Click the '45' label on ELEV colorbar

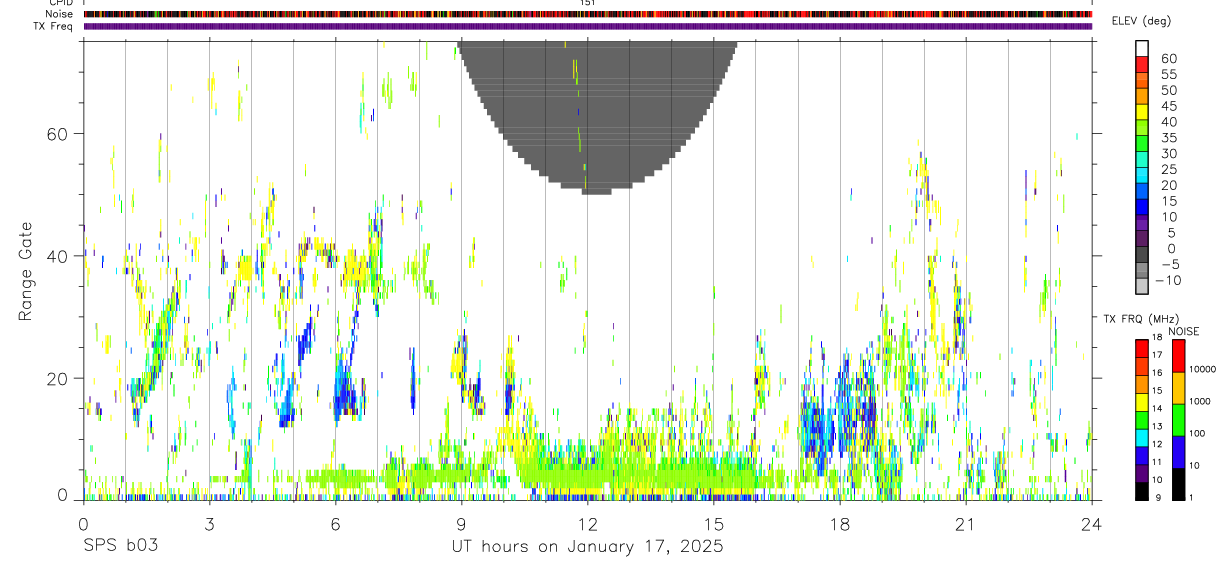click(1167, 106)
